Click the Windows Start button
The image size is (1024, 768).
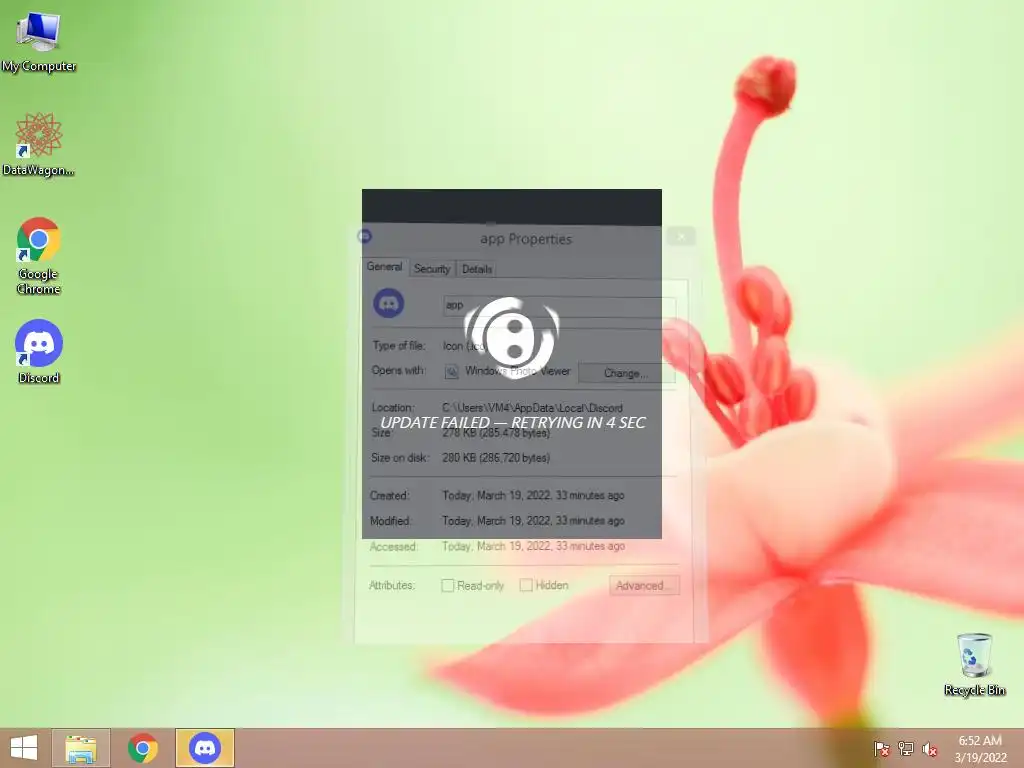pos(24,748)
